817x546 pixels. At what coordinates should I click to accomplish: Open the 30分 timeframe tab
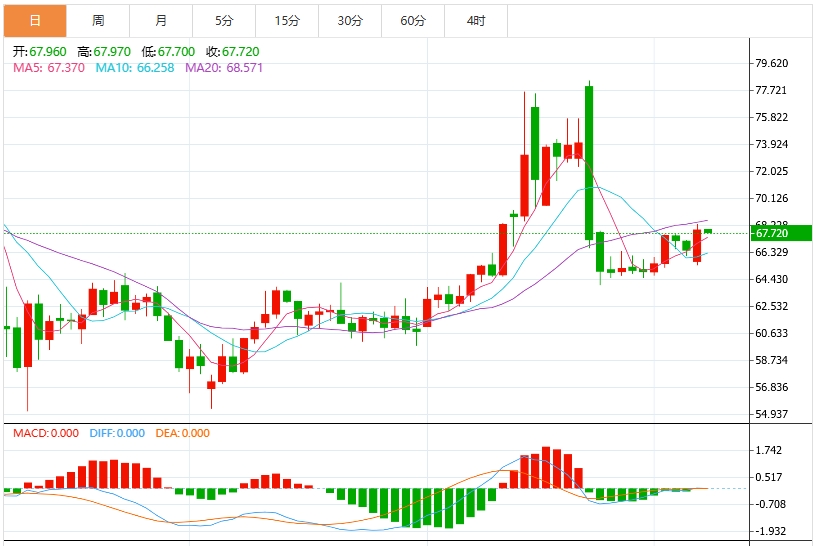tap(350, 21)
